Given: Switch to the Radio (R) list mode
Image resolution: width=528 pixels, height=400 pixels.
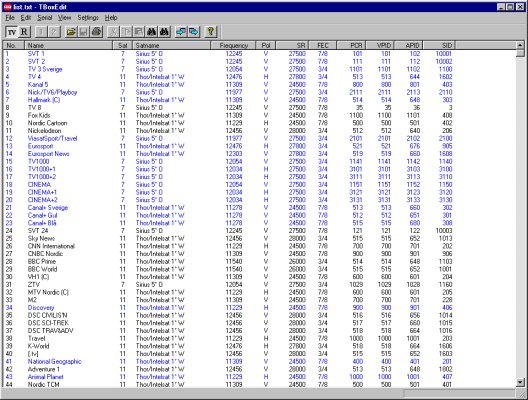Looking at the screenshot, I should (24, 32).
